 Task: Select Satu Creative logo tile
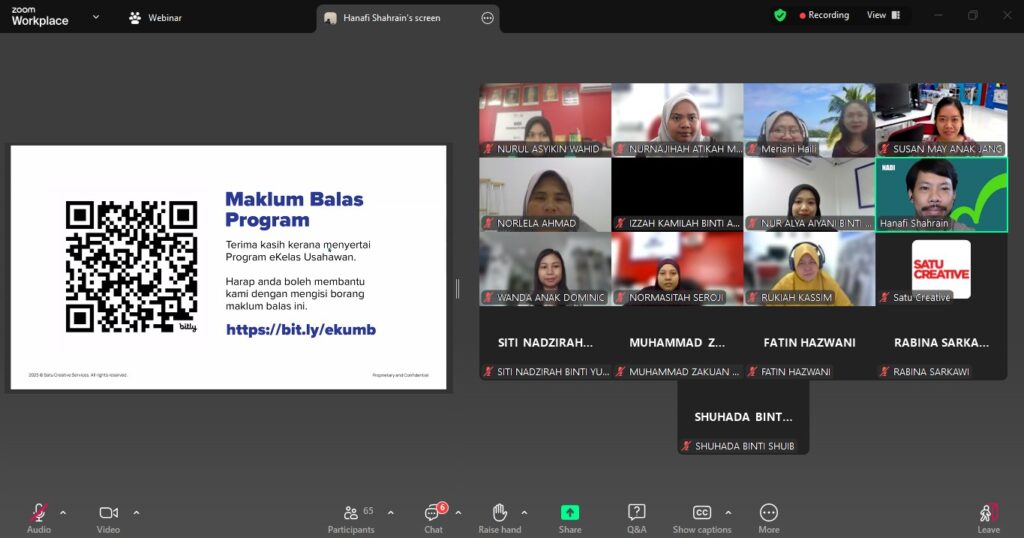[941, 269]
